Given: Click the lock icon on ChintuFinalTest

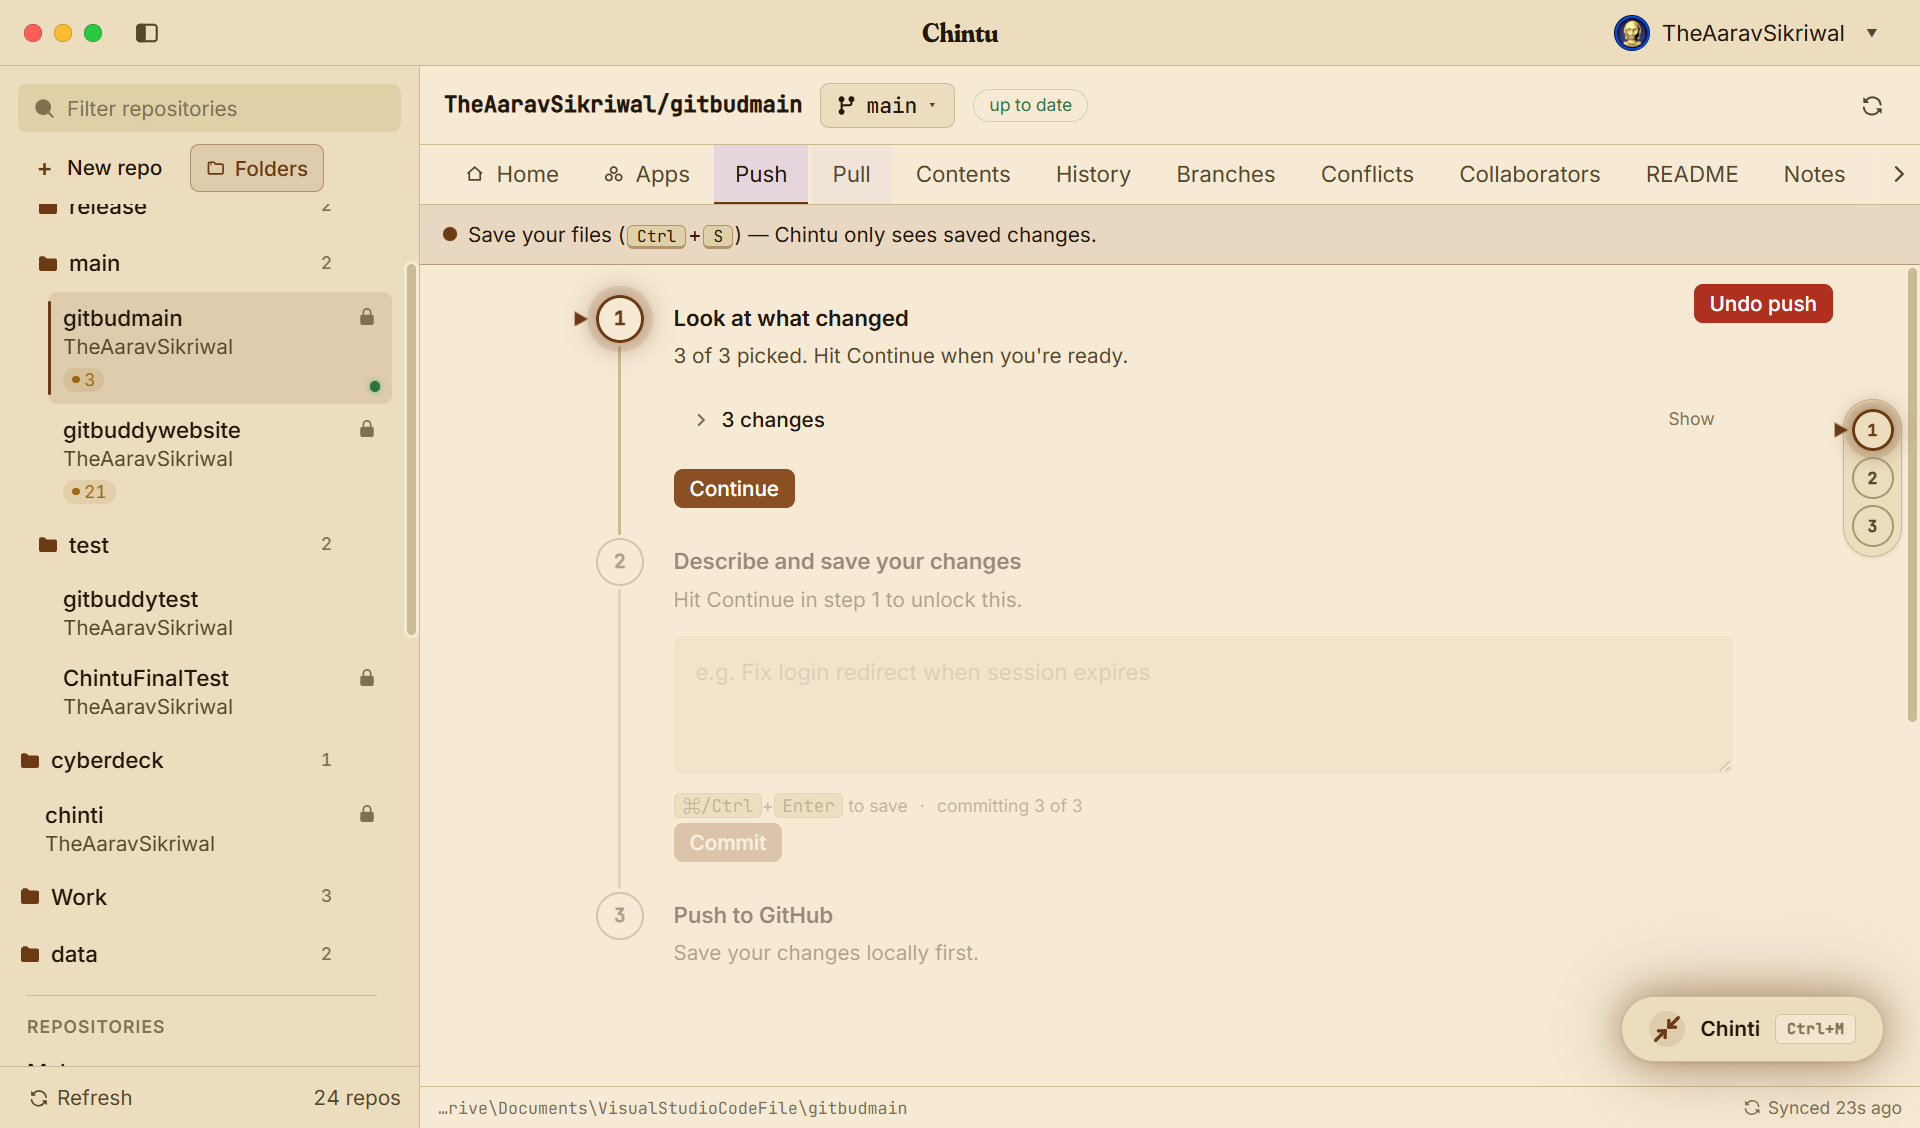Looking at the screenshot, I should (367, 678).
